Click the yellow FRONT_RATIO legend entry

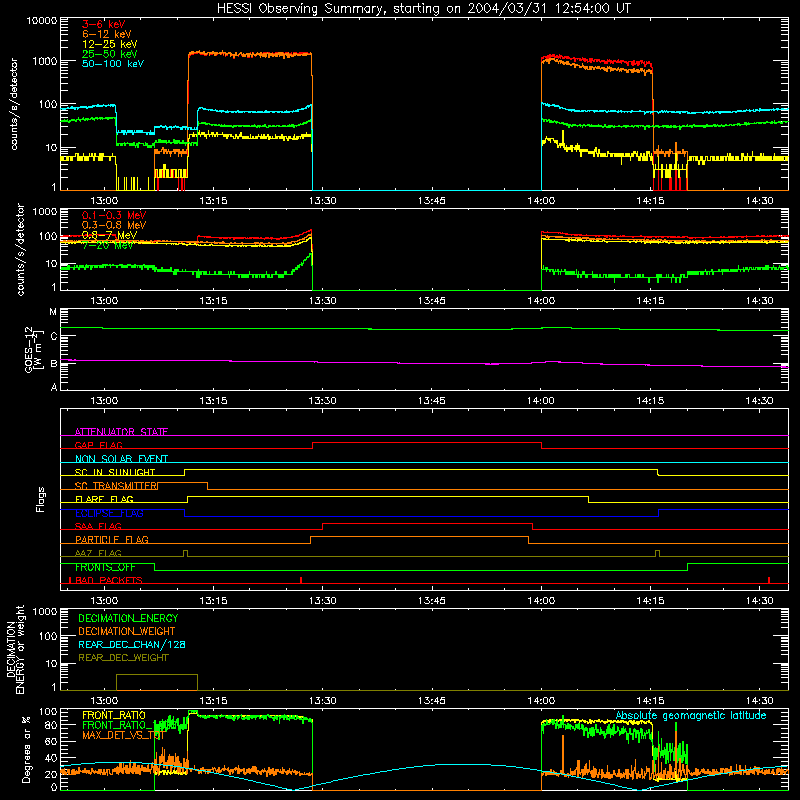114,715
